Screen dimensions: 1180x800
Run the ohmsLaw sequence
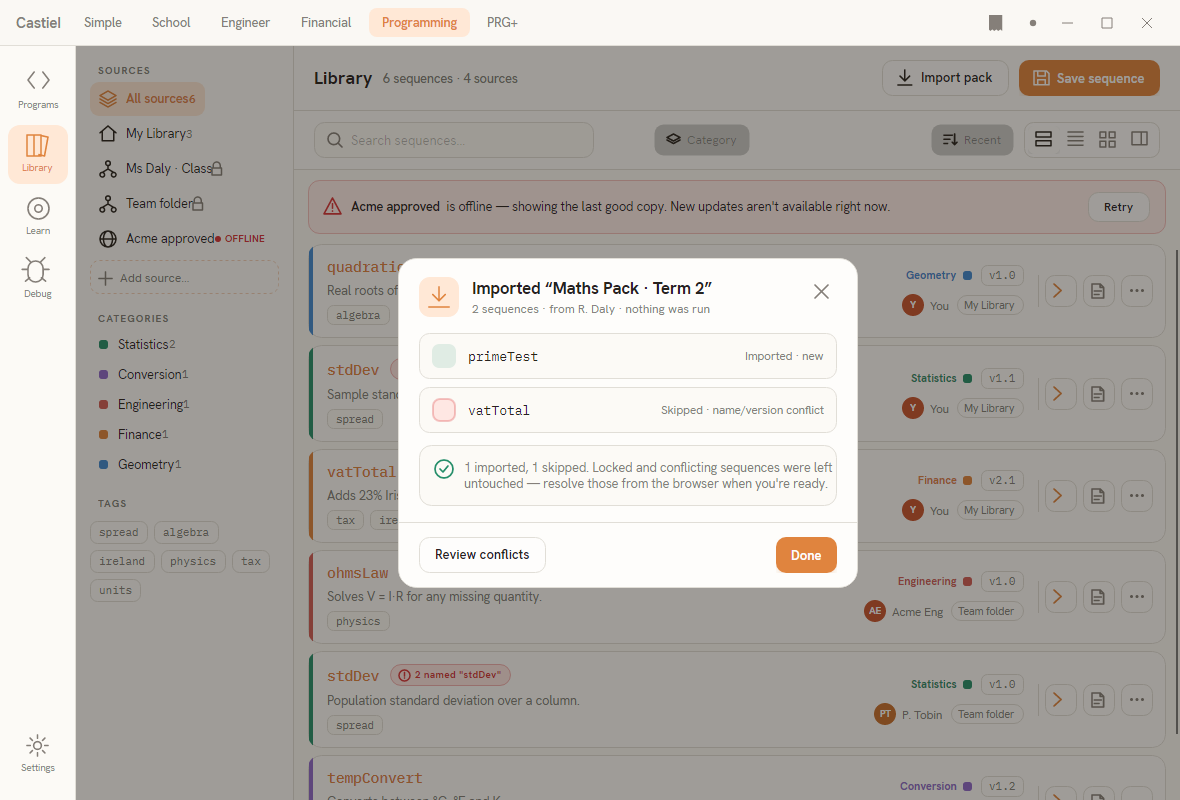tap(1058, 597)
